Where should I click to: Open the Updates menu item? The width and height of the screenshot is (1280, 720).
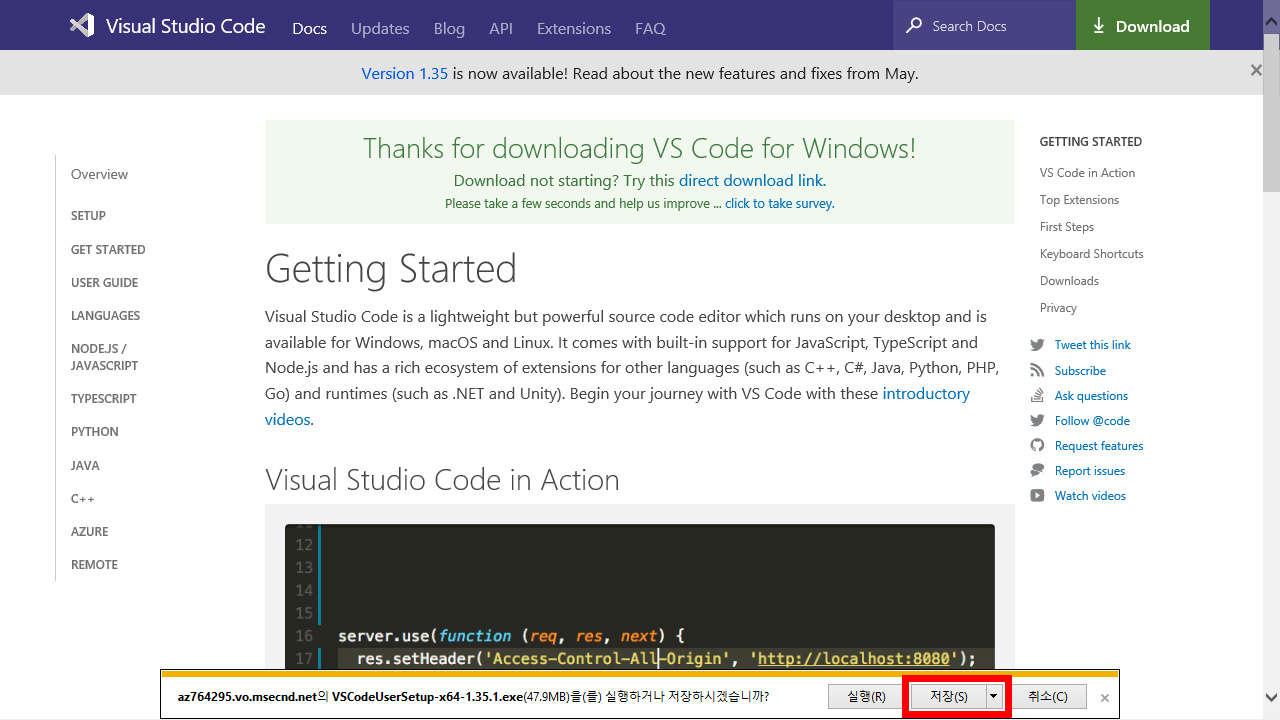[380, 28]
